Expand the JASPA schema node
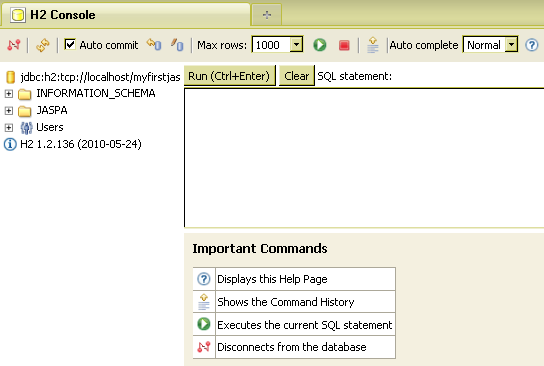Screen dimensions: 544x366 coord(9,111)
